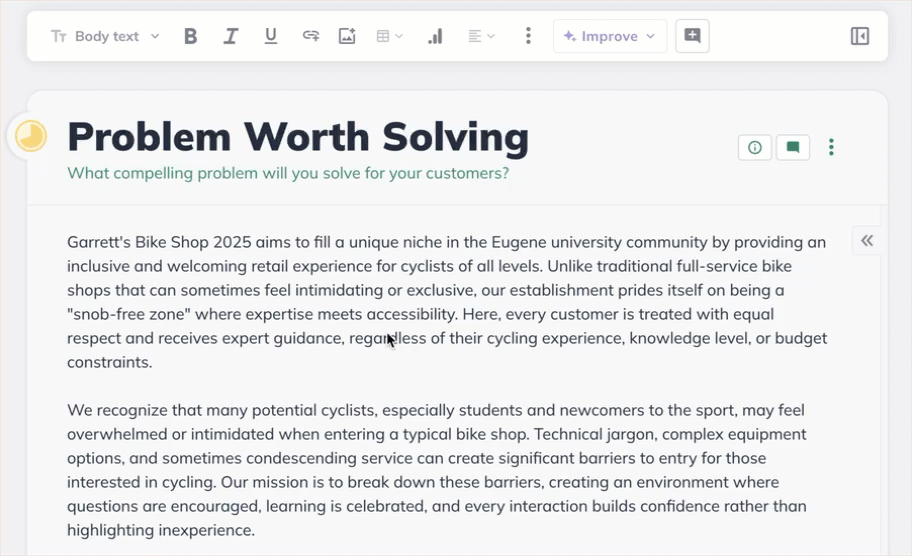912x556 pixels.
Task: Open section options three-dot menu
Action: coord(831,147)
